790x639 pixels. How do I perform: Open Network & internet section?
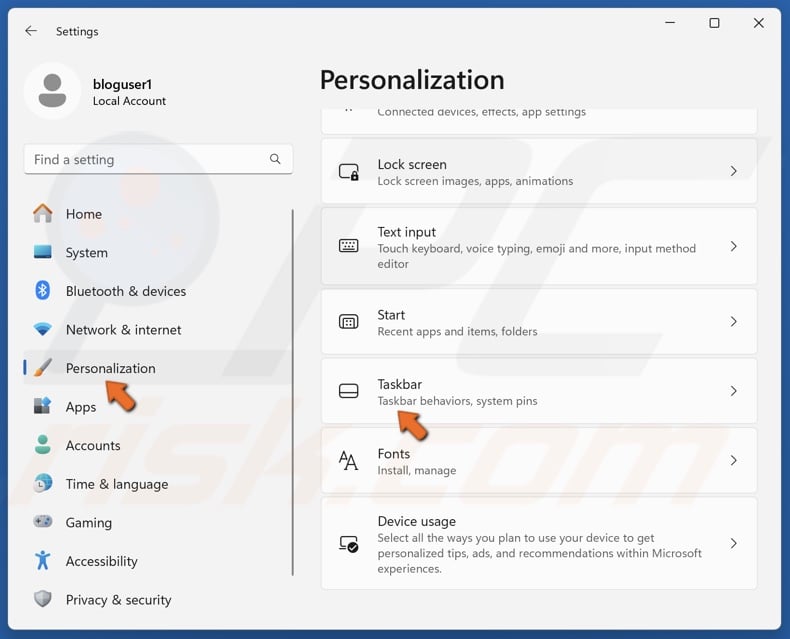point(157,330)
